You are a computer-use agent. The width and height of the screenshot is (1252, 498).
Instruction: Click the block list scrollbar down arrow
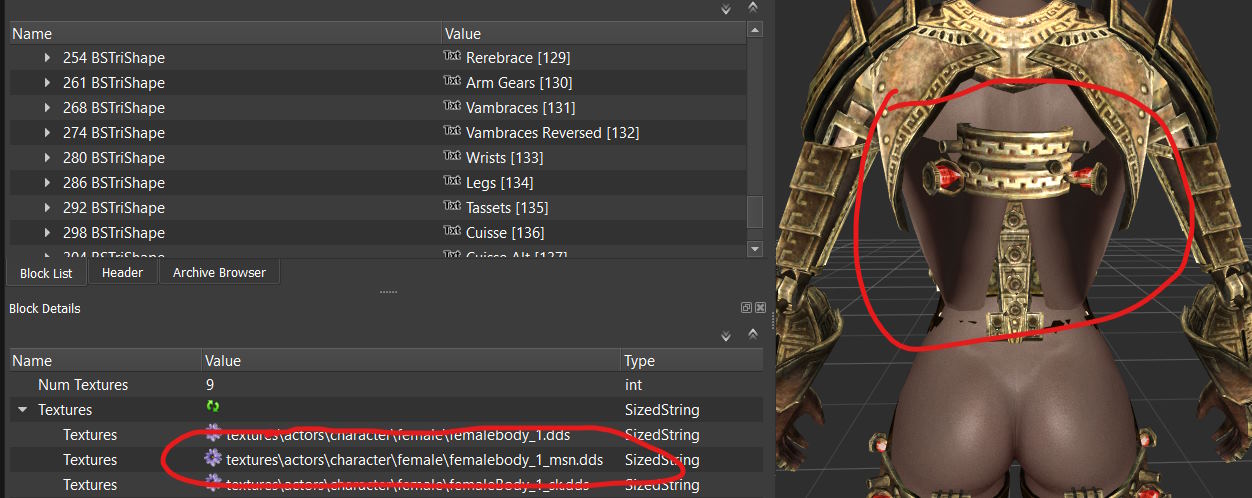point(755,249)
